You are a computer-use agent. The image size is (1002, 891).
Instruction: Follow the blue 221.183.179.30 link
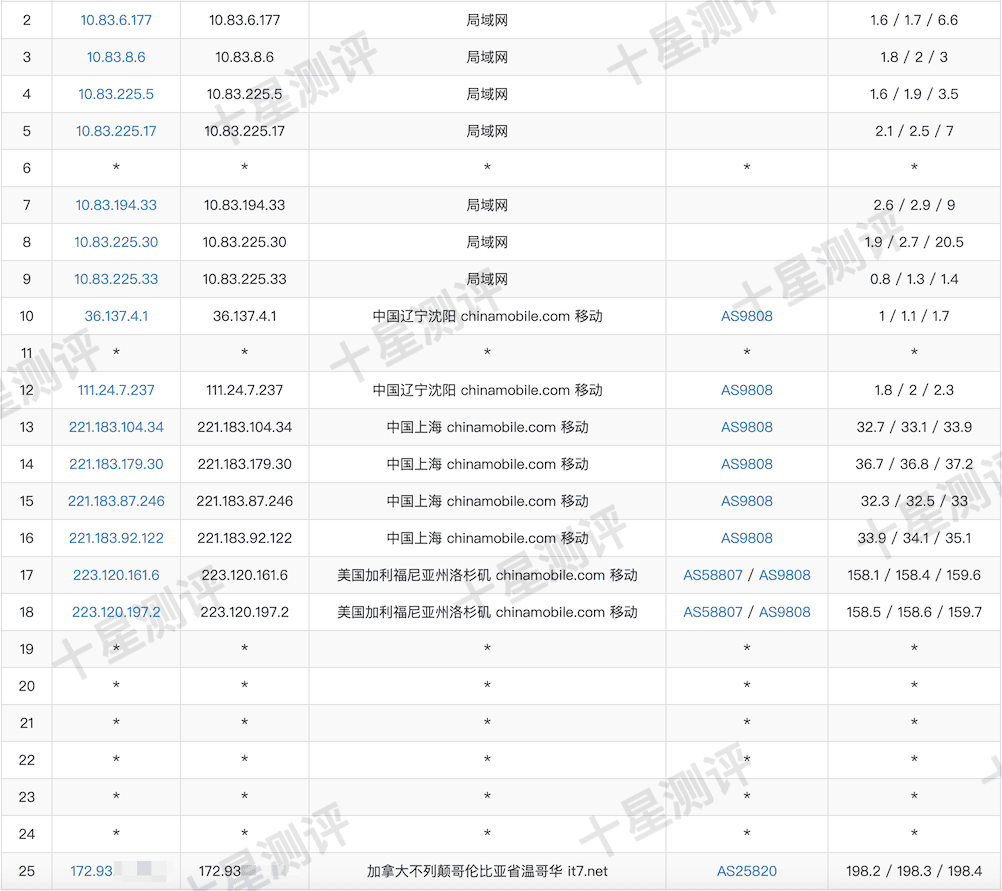click(116, 465)
